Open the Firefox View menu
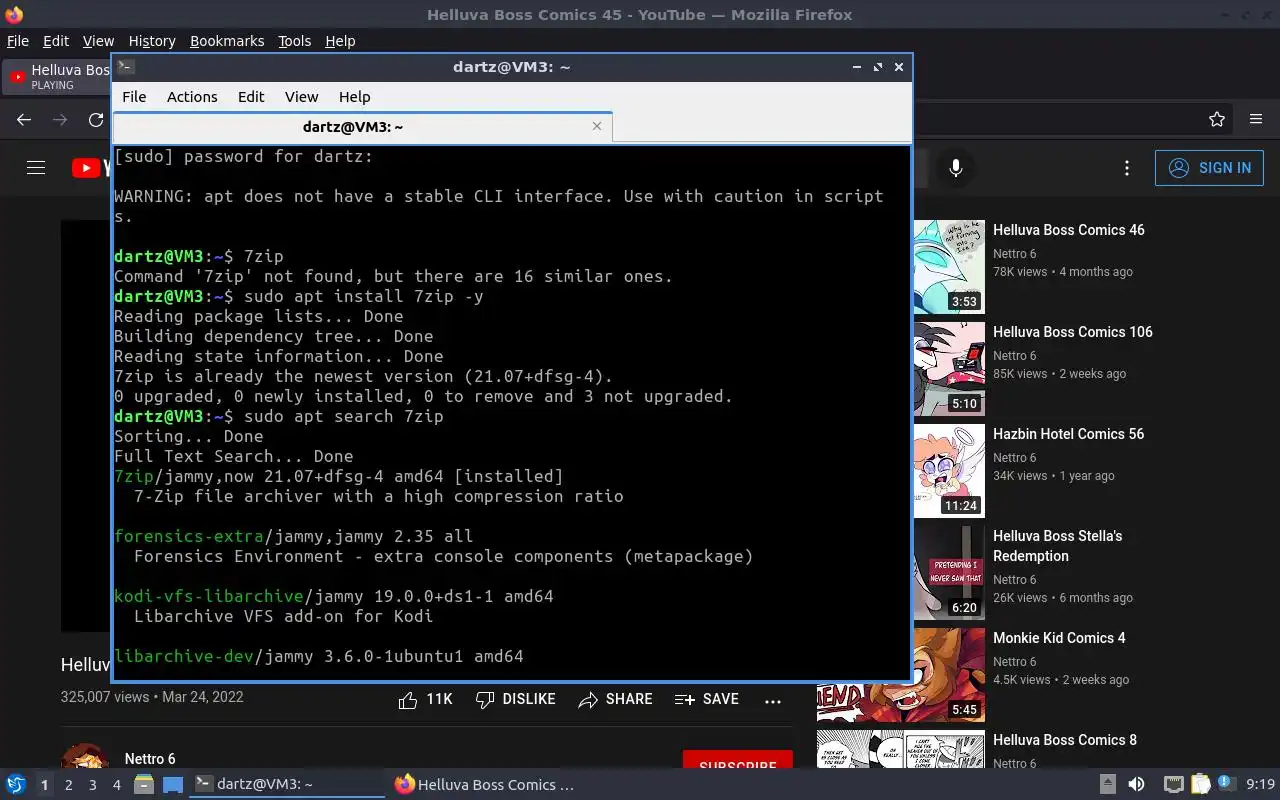 pos(98,41)
